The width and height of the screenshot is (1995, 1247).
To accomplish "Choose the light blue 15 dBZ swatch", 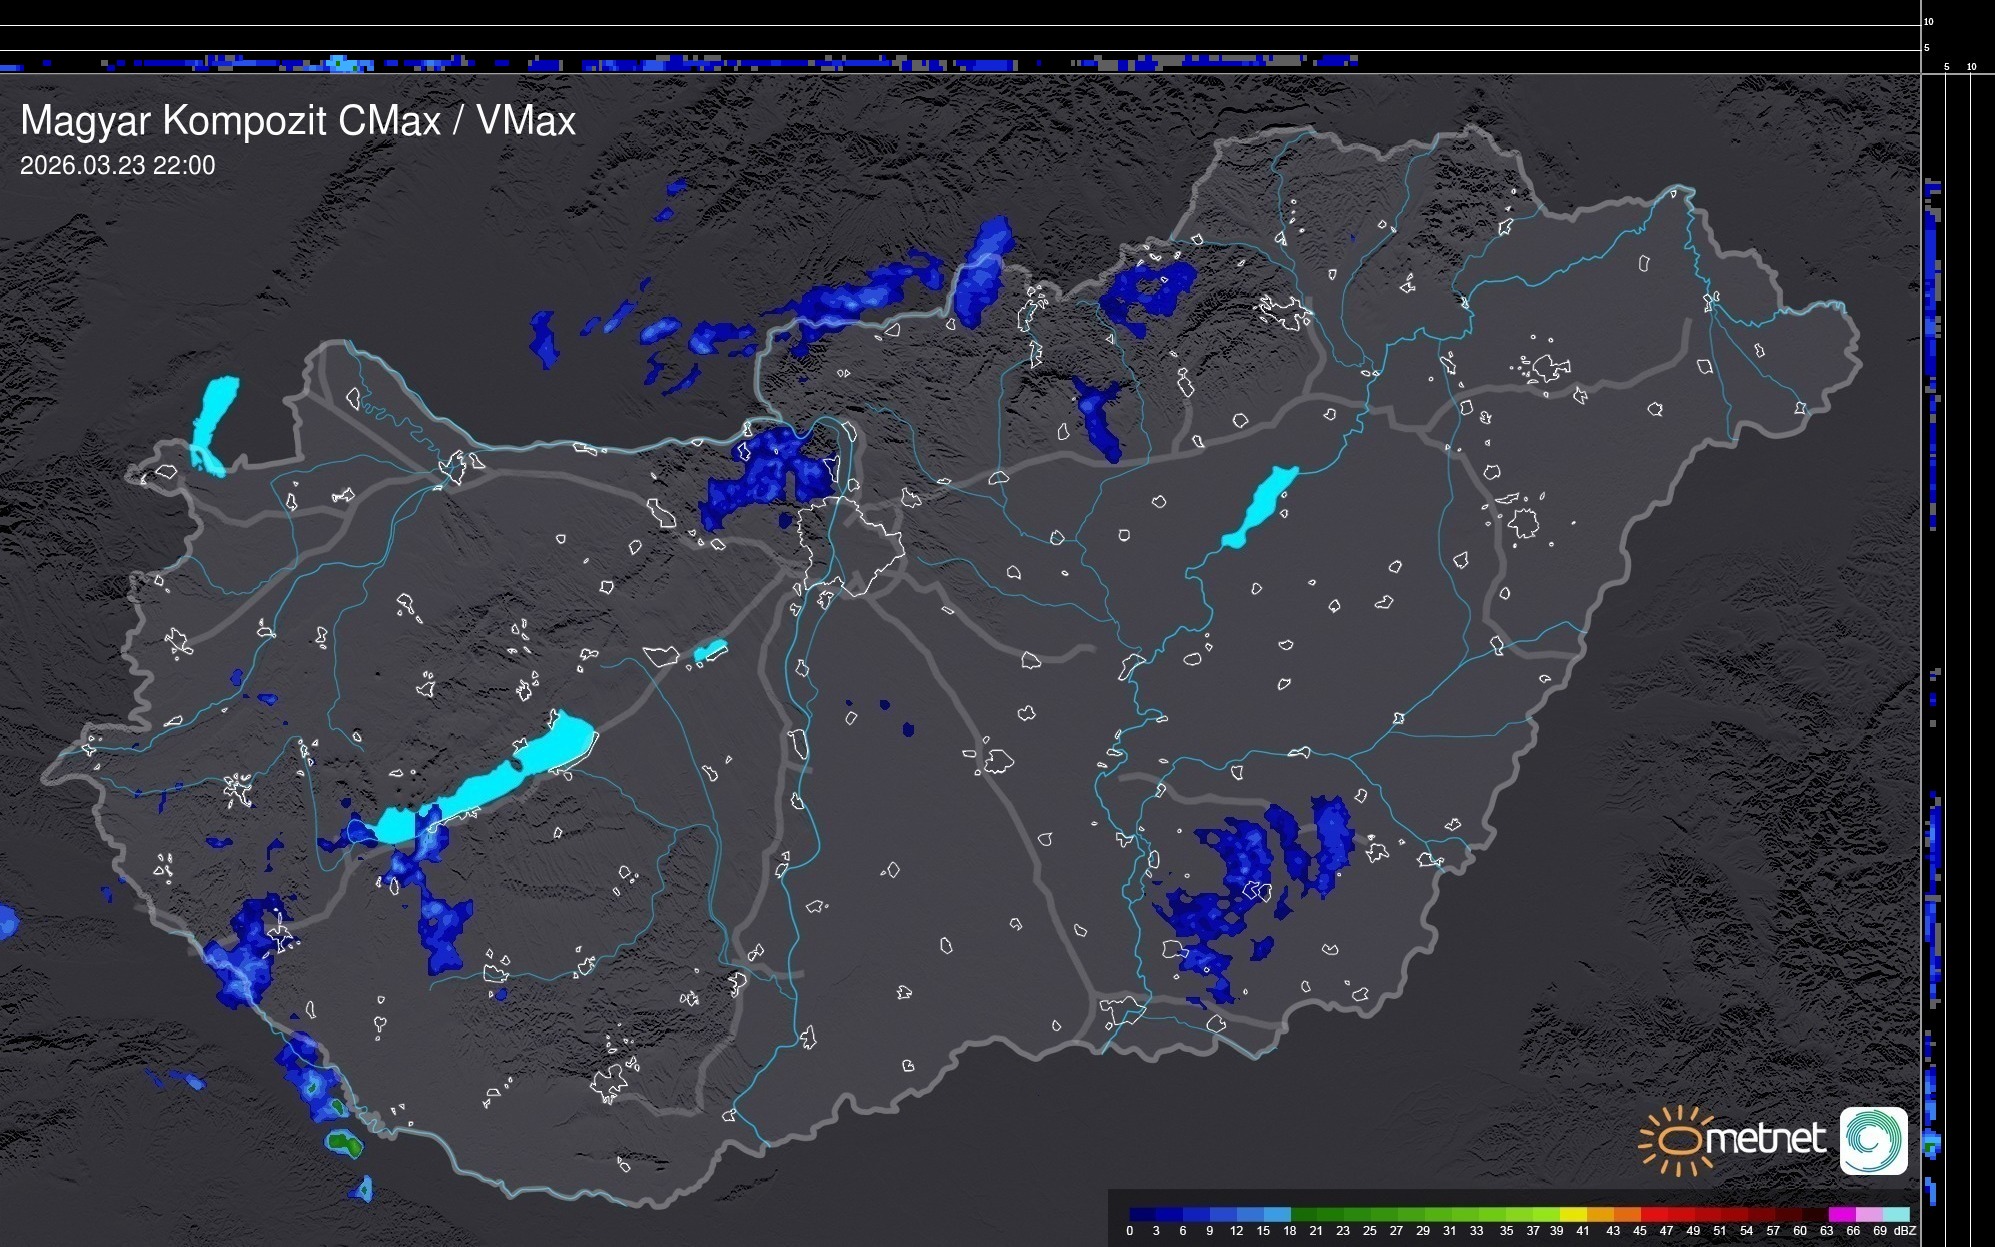I will pyautogui.click(x=1277, y=1215).
